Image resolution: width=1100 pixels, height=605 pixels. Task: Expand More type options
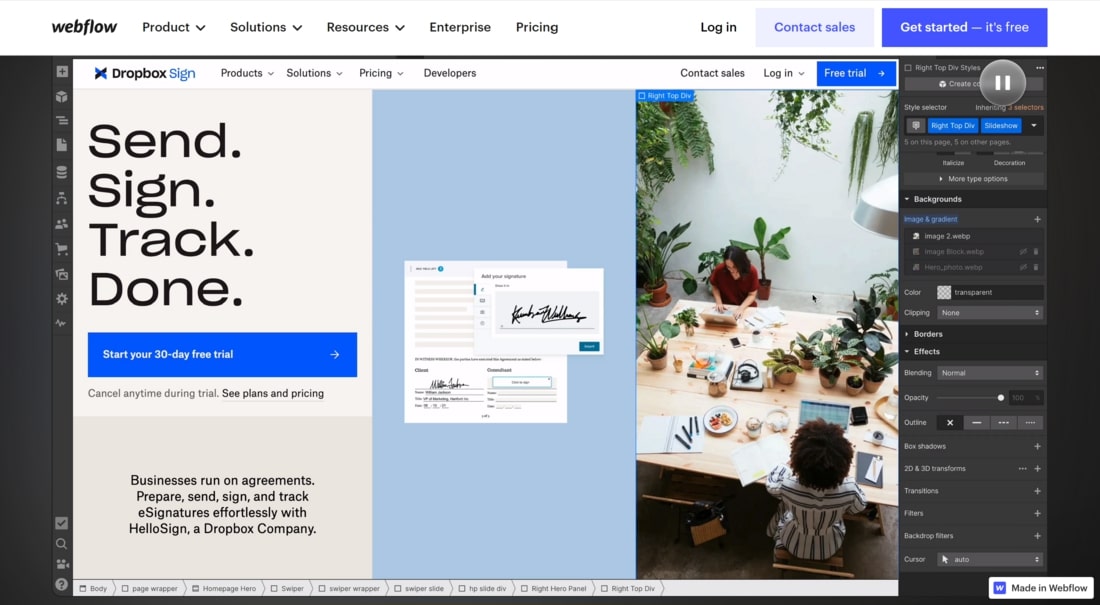(973, 179)
